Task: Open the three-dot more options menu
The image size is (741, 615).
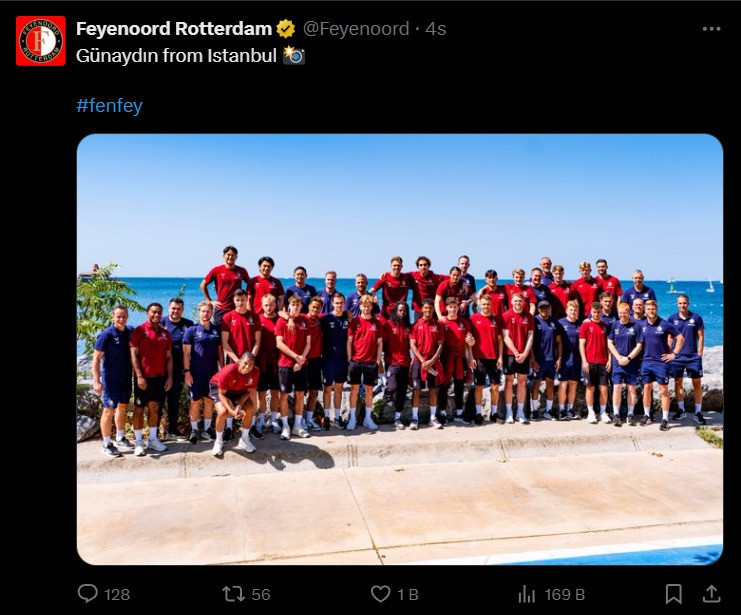Action: pos(711,29)
